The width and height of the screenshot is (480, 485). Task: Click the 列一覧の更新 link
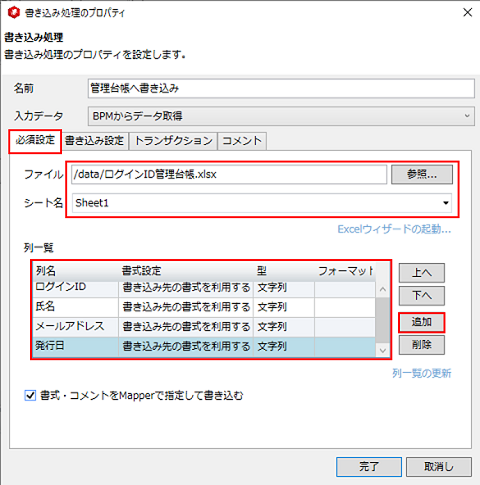(x=421, y=373)
